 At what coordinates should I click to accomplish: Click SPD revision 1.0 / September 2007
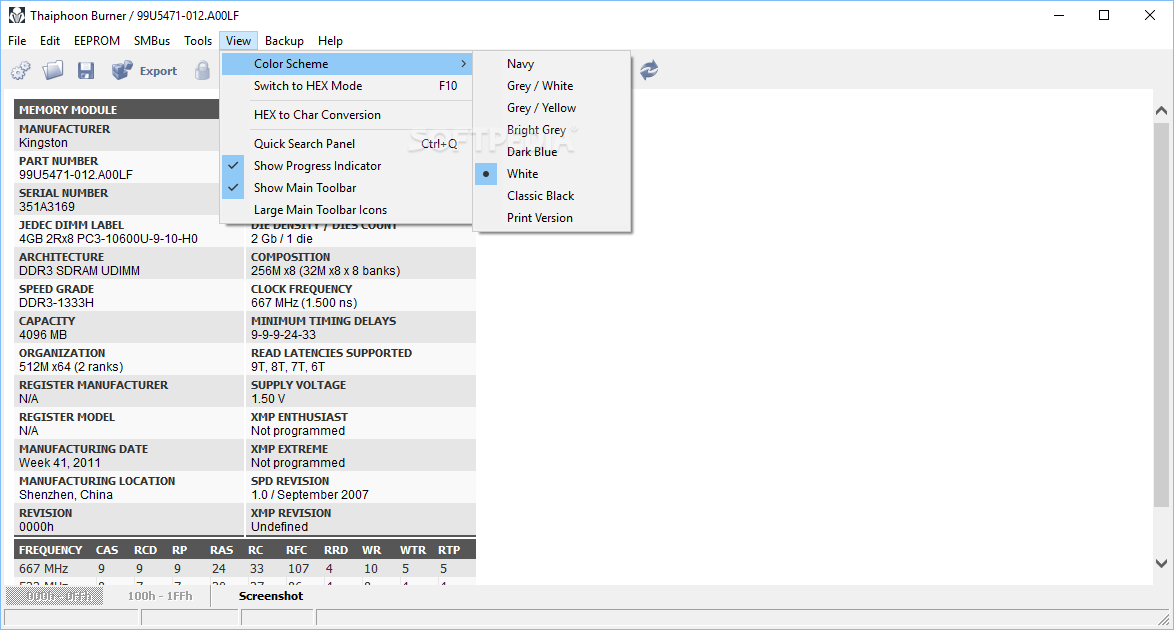click(310, 495)
